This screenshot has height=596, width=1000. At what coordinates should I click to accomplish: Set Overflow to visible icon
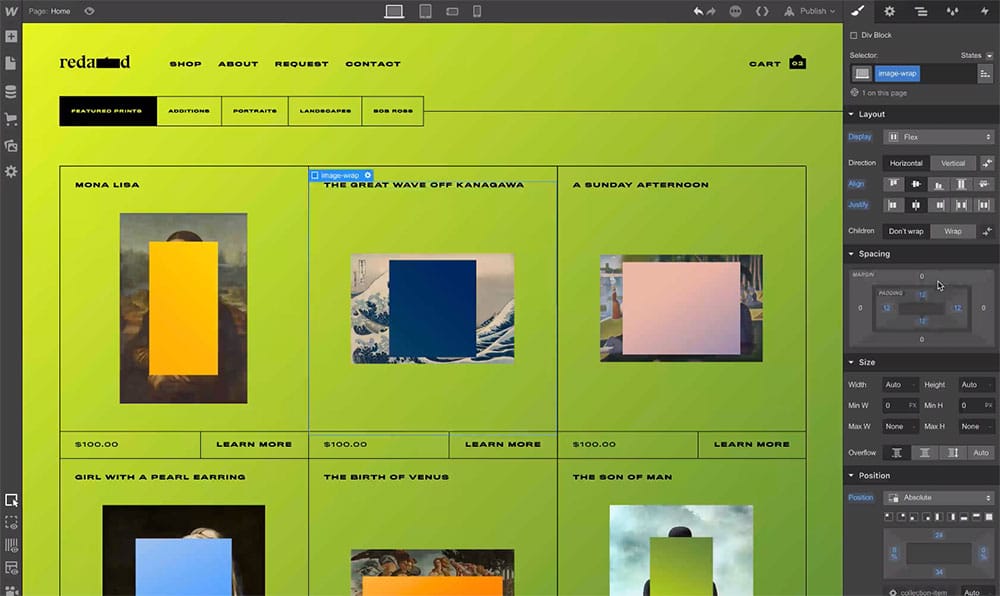click(x=897, y=453)
